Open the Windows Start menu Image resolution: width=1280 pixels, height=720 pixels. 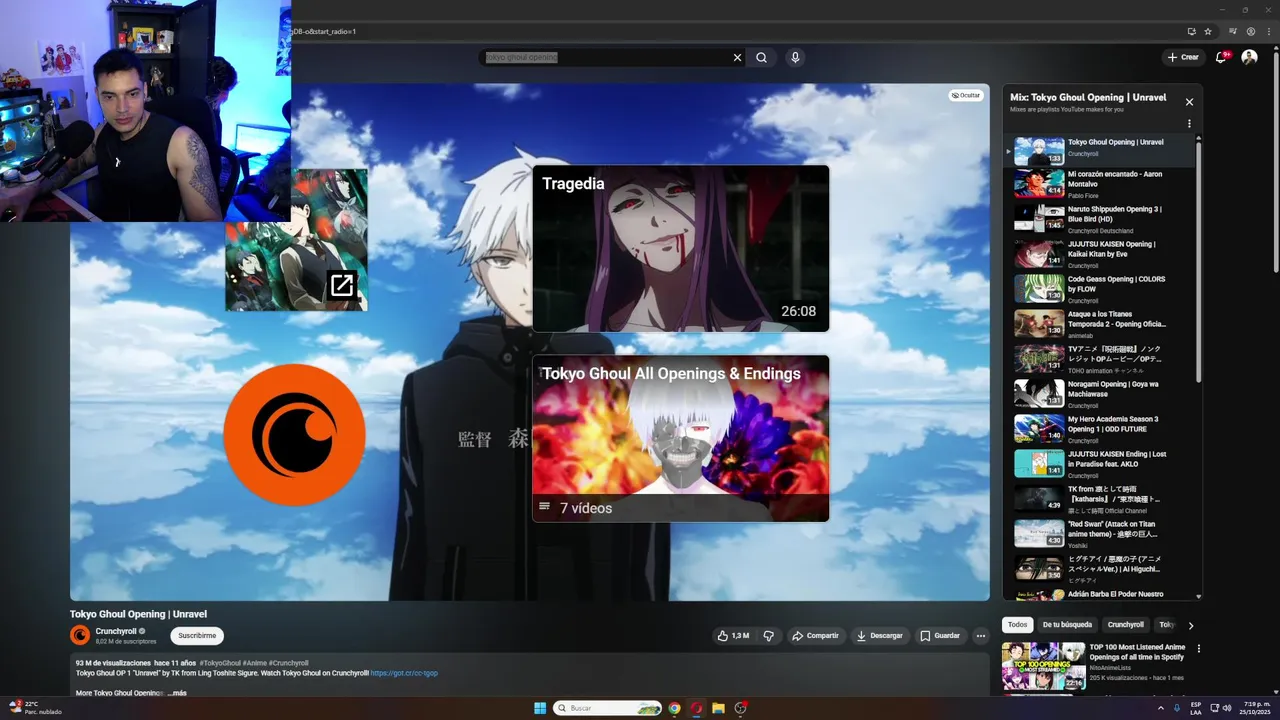pos(540,708)
